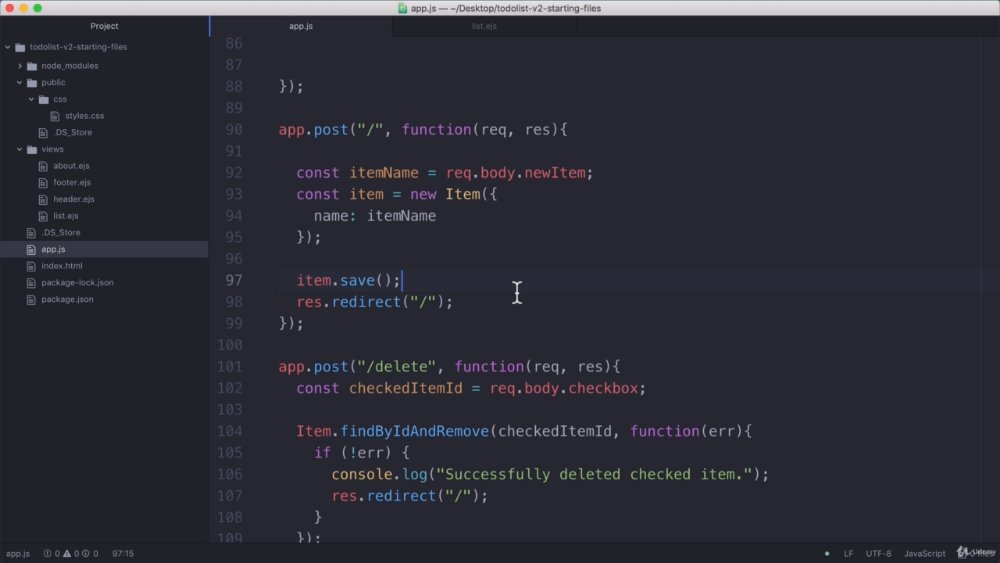Click the package.json file icon
This screenshot has height=563, width=1000.
pos(31,299)
